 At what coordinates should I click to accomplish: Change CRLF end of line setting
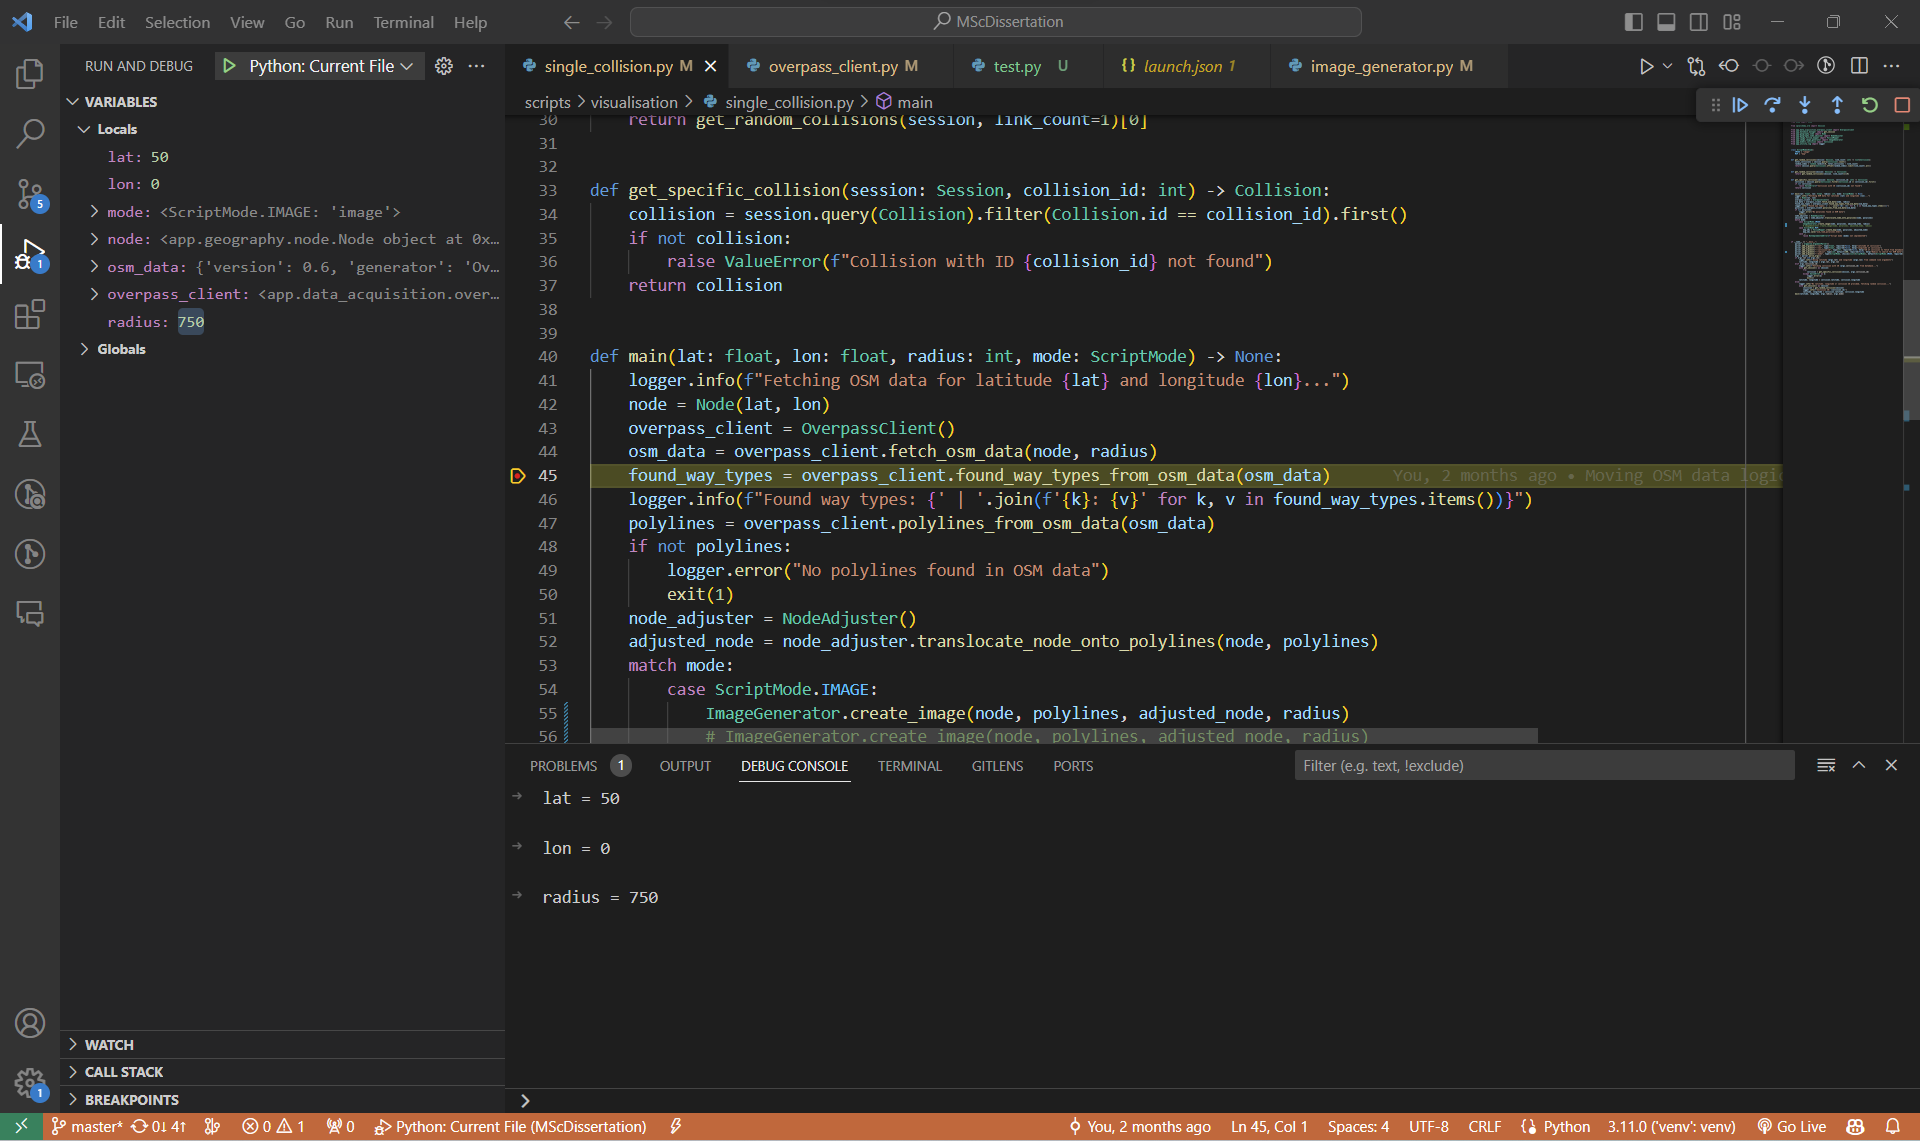(1484, 1127)
